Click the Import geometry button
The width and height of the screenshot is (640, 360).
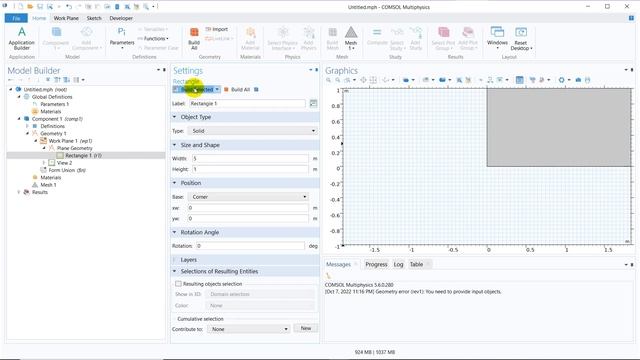(216, 29)
